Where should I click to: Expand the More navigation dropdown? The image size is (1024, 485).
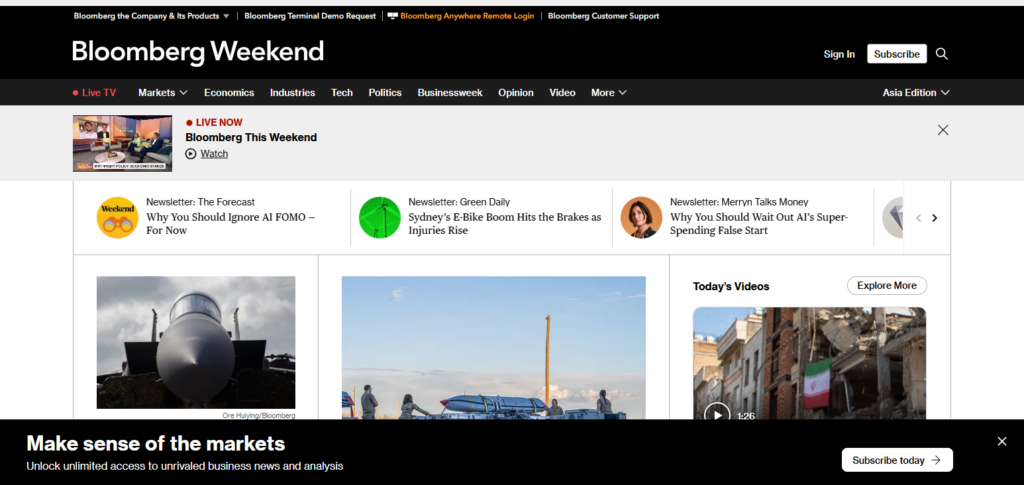point(609,93)
